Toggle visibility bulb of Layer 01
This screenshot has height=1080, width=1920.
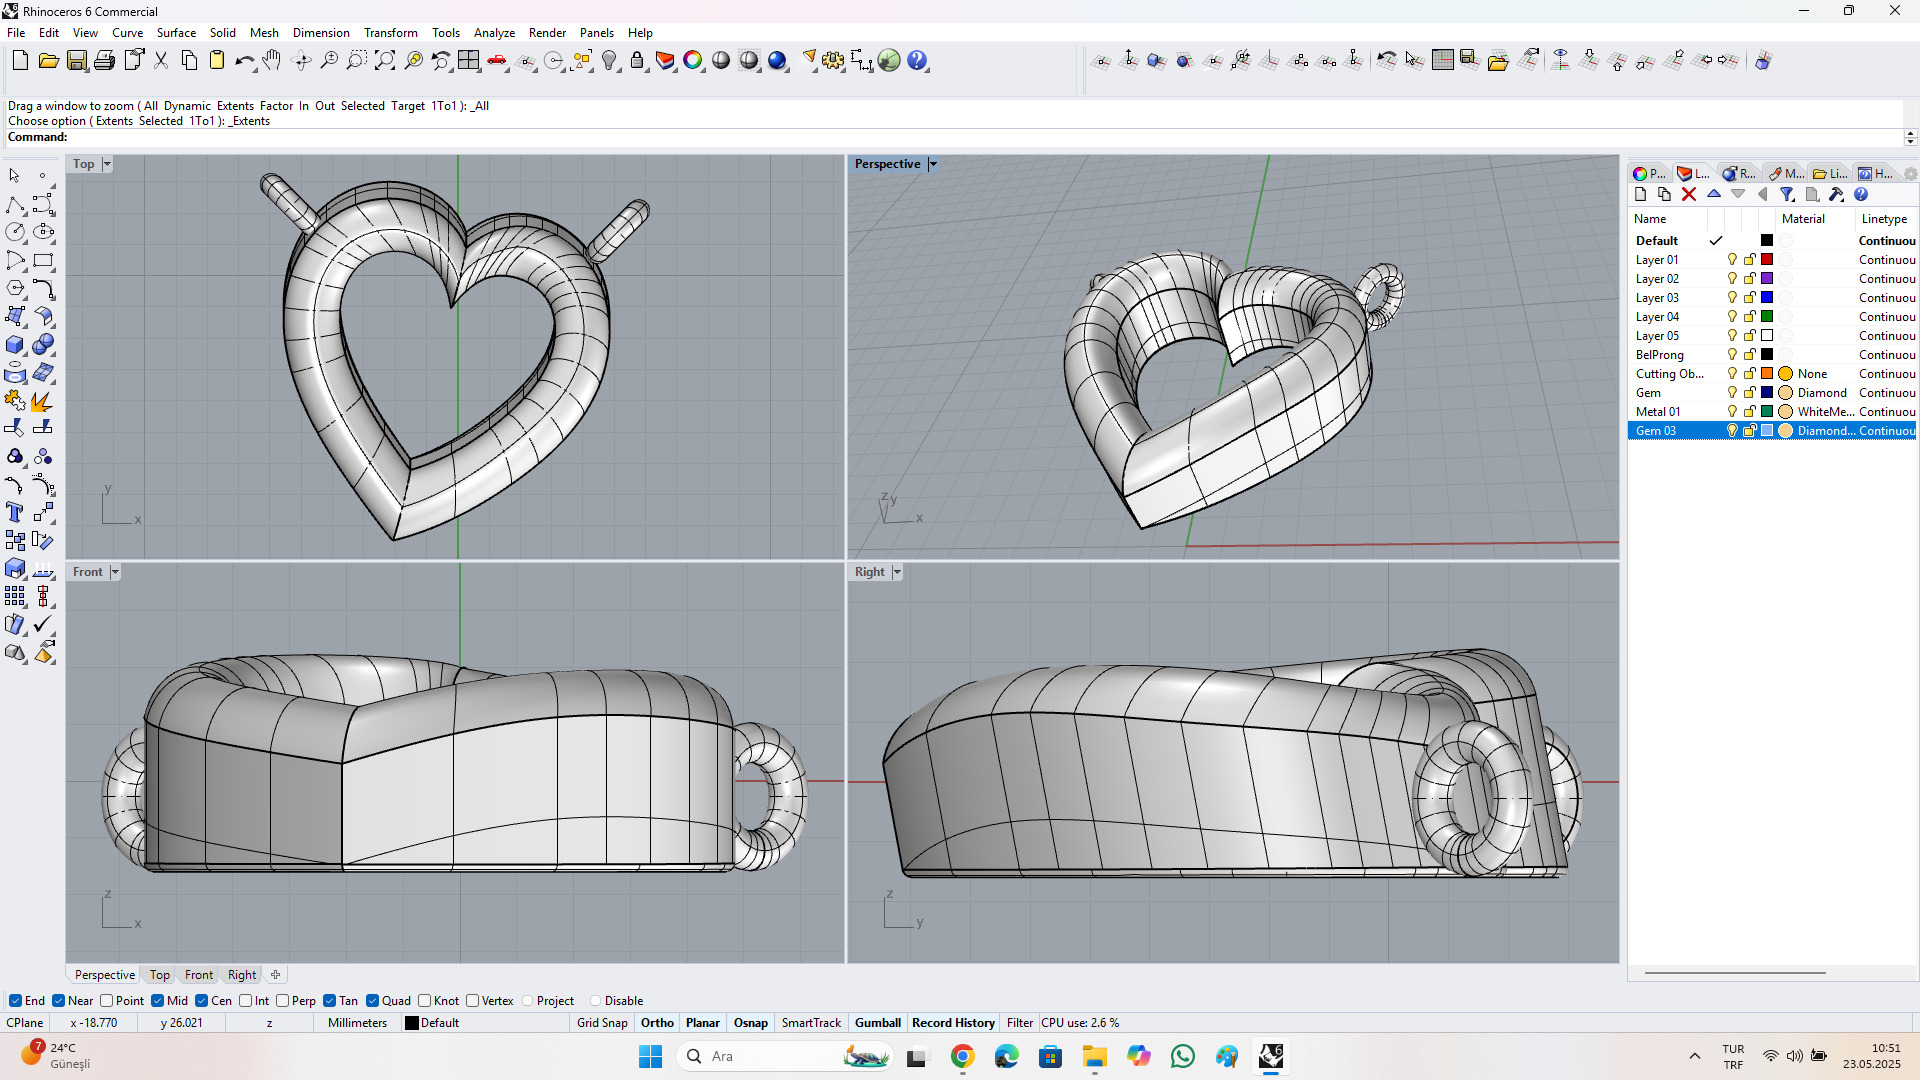click(x=1732, y=260)
